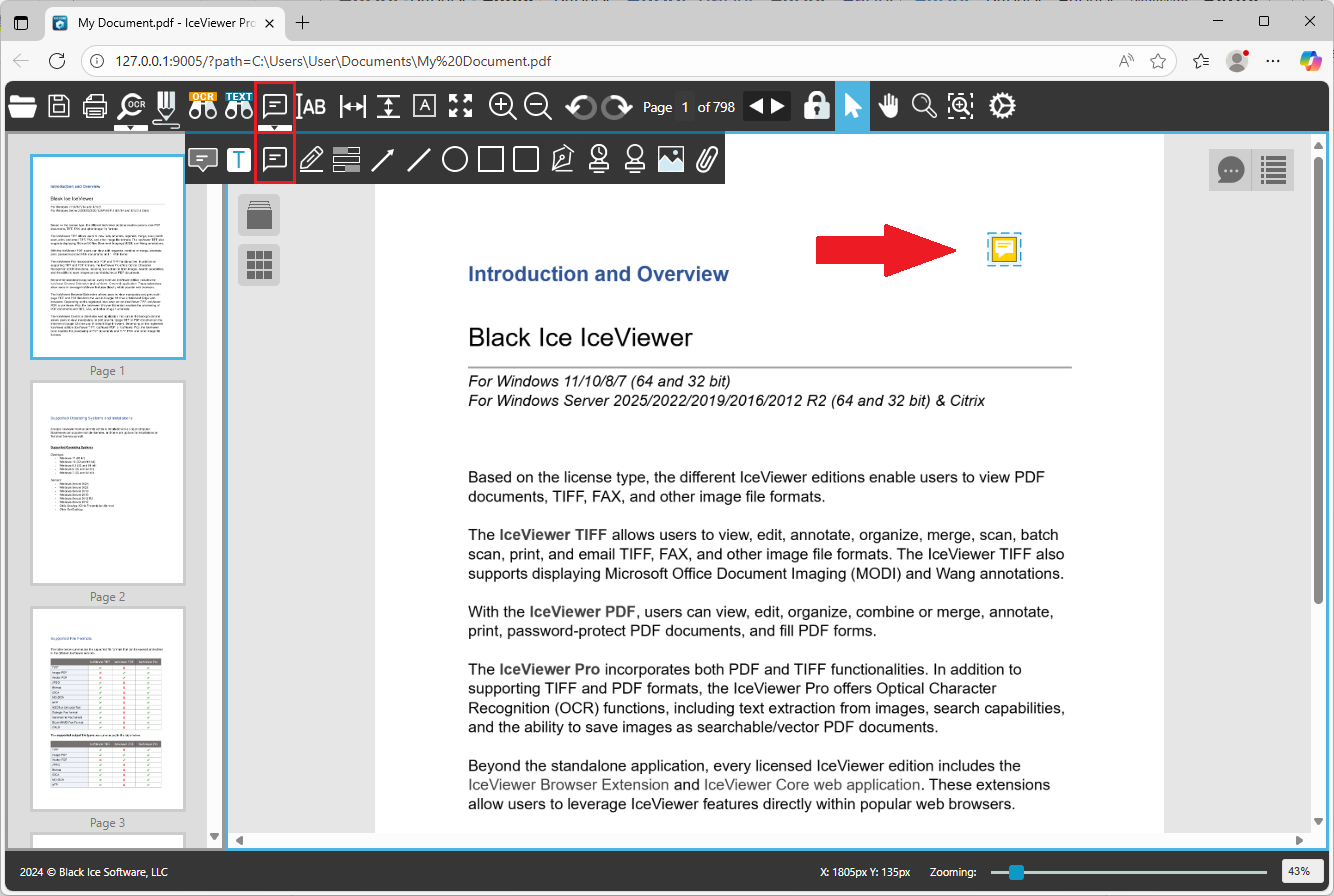Viewport: 1334px width, 896px height.
Task: Switch to the hand pan tool
Action: point(888,106)
